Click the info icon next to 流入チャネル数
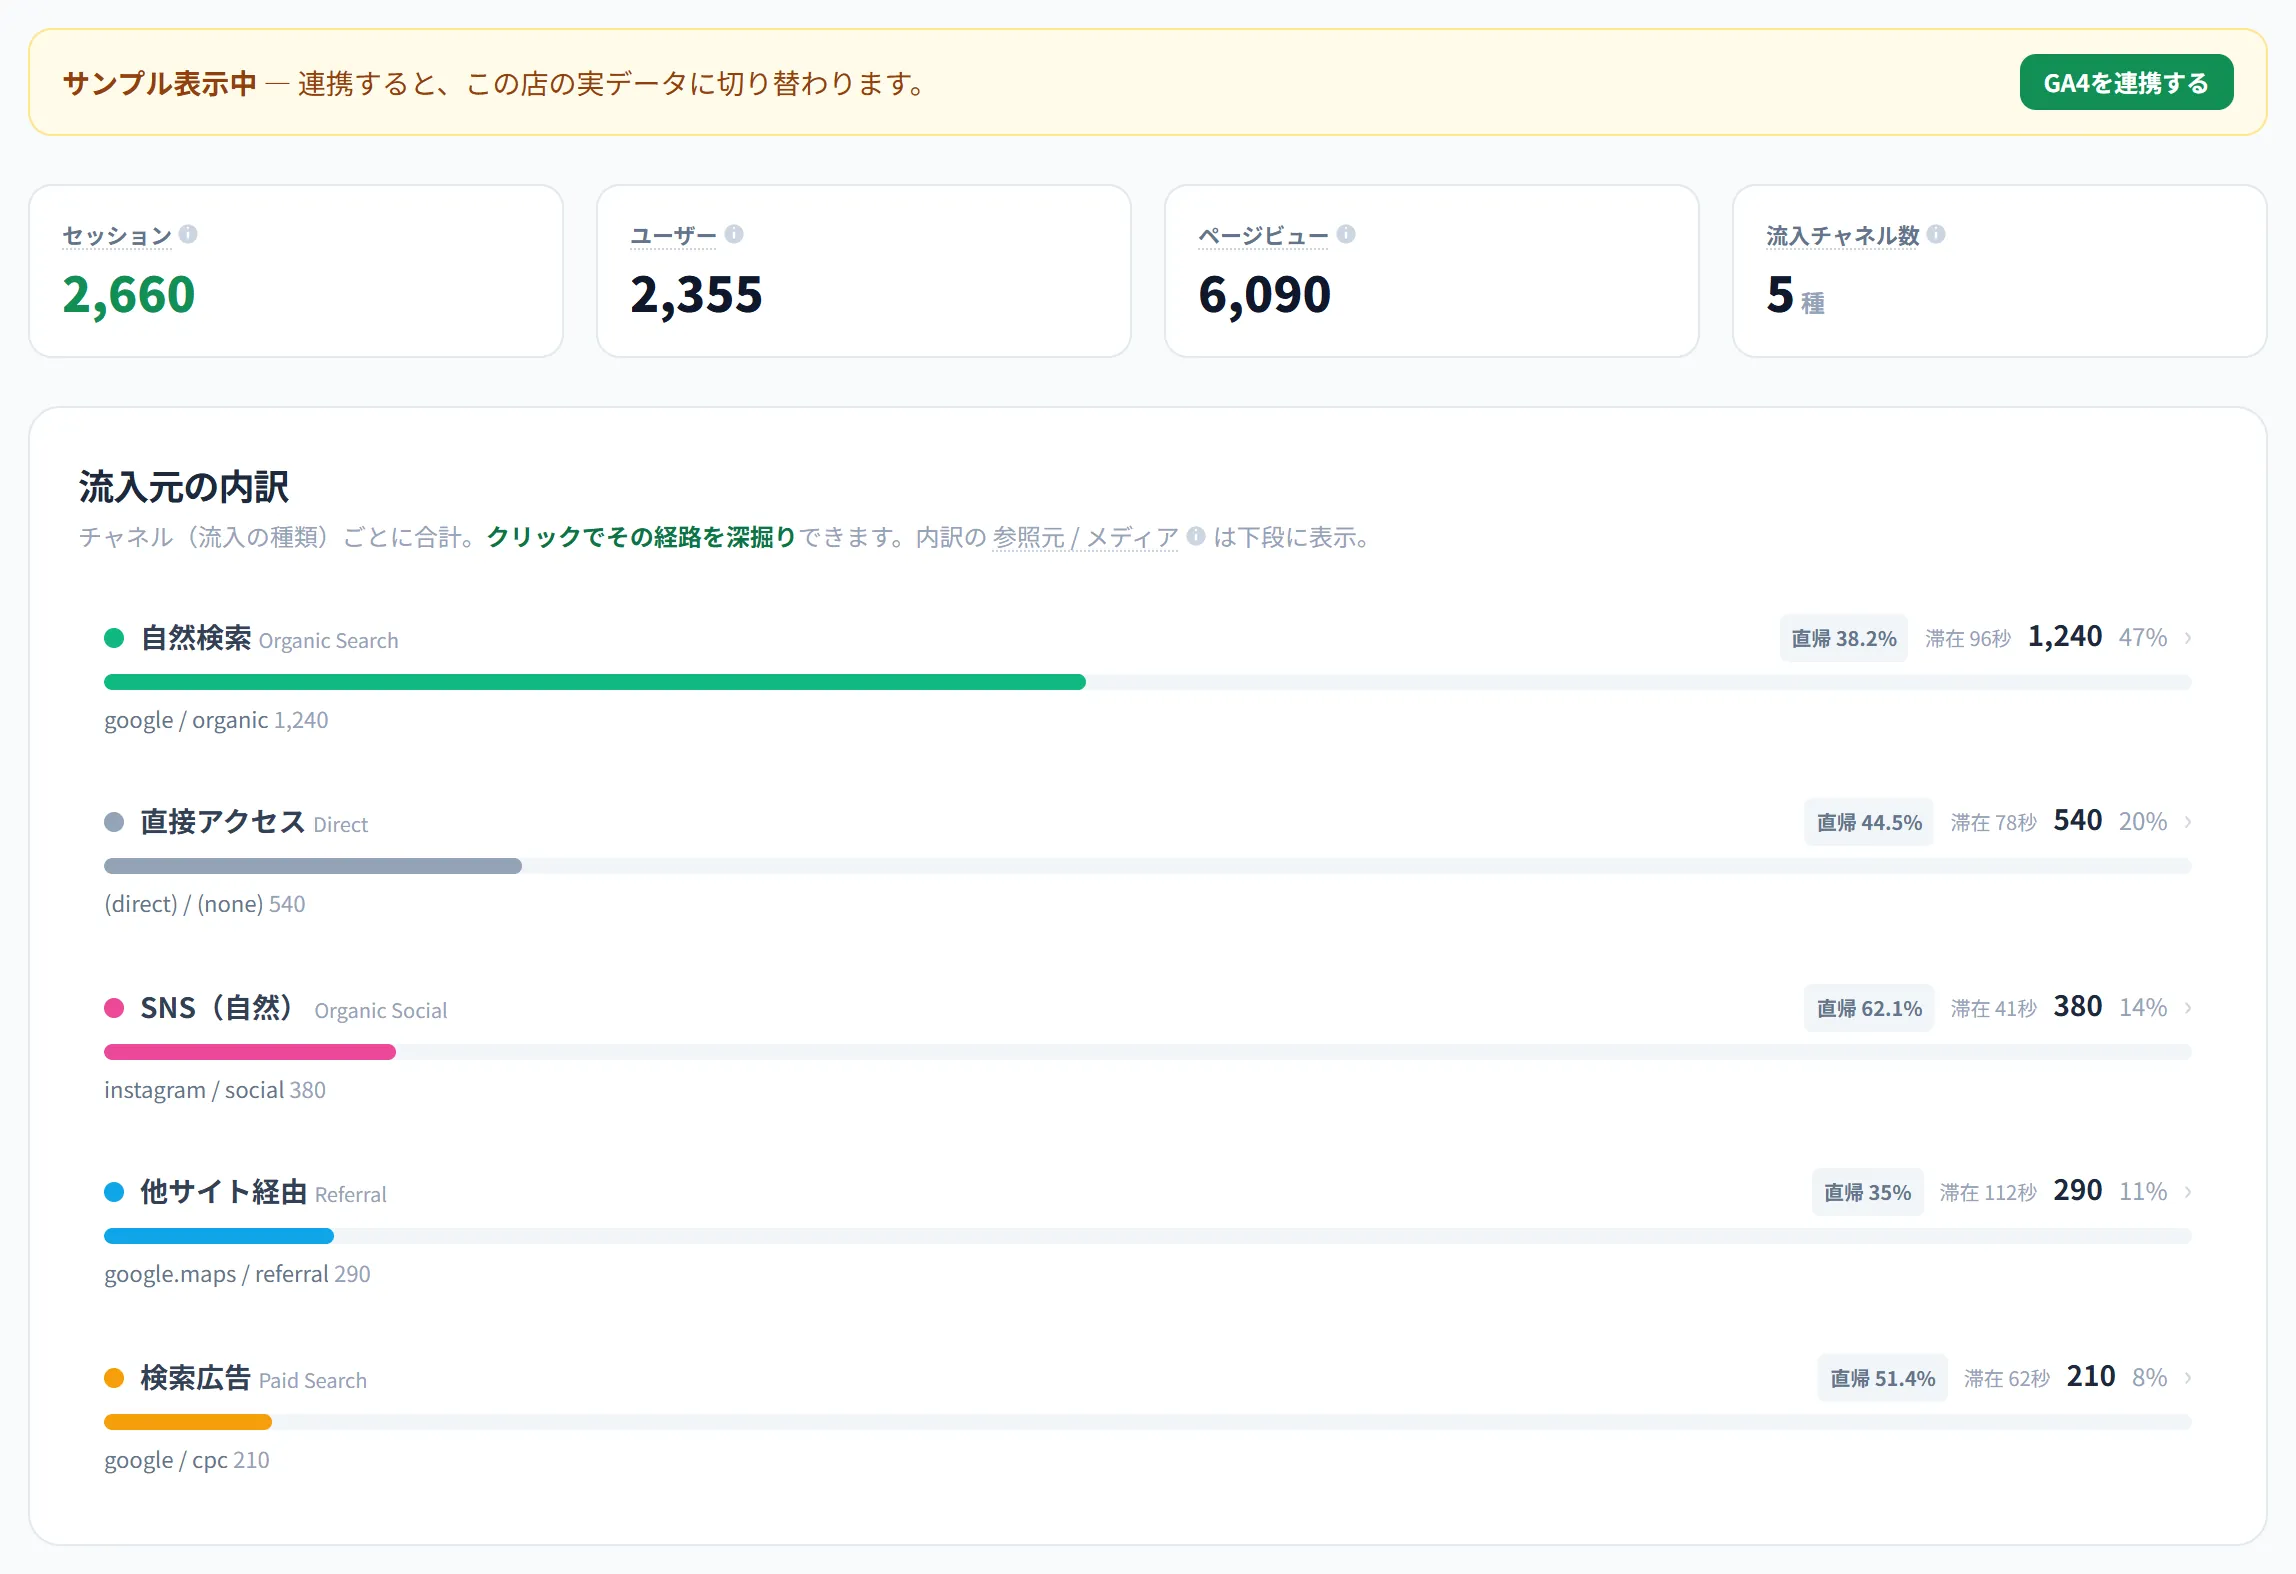The width and height of the screenshot is (2296, 1574). [x=1936, y=234]
